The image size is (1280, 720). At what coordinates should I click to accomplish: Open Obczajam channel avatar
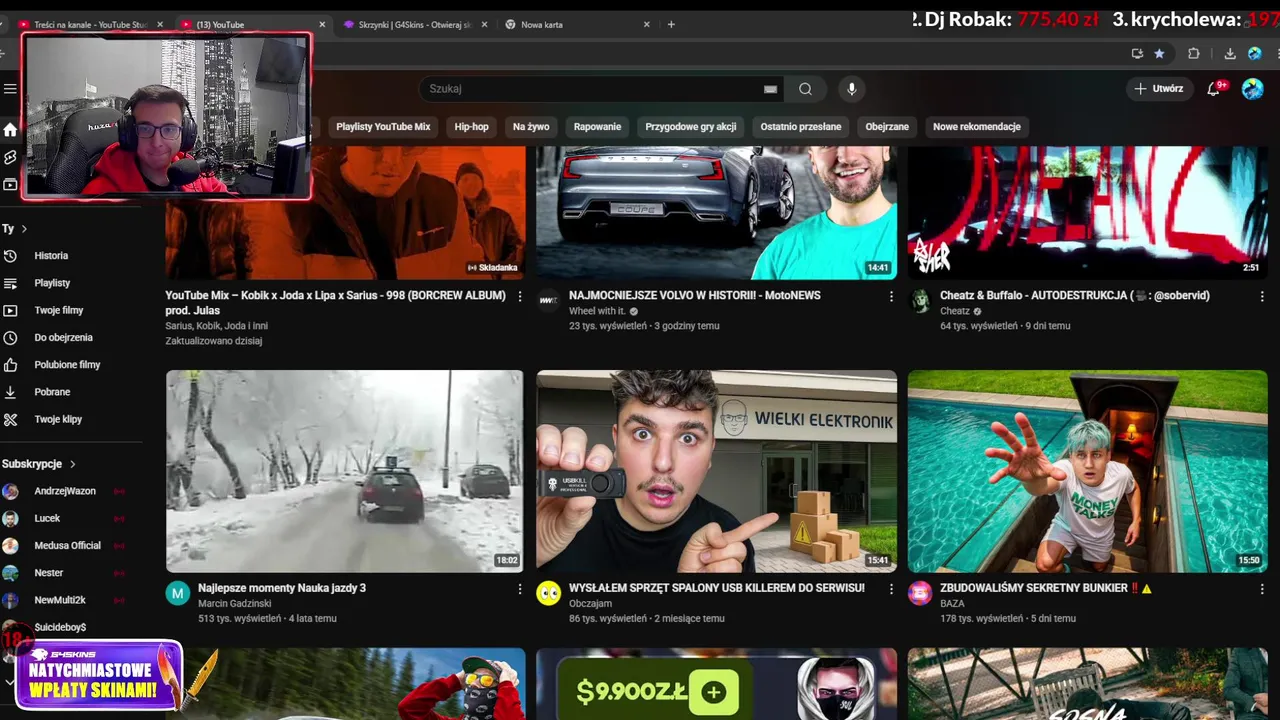[x=548, y=593]
